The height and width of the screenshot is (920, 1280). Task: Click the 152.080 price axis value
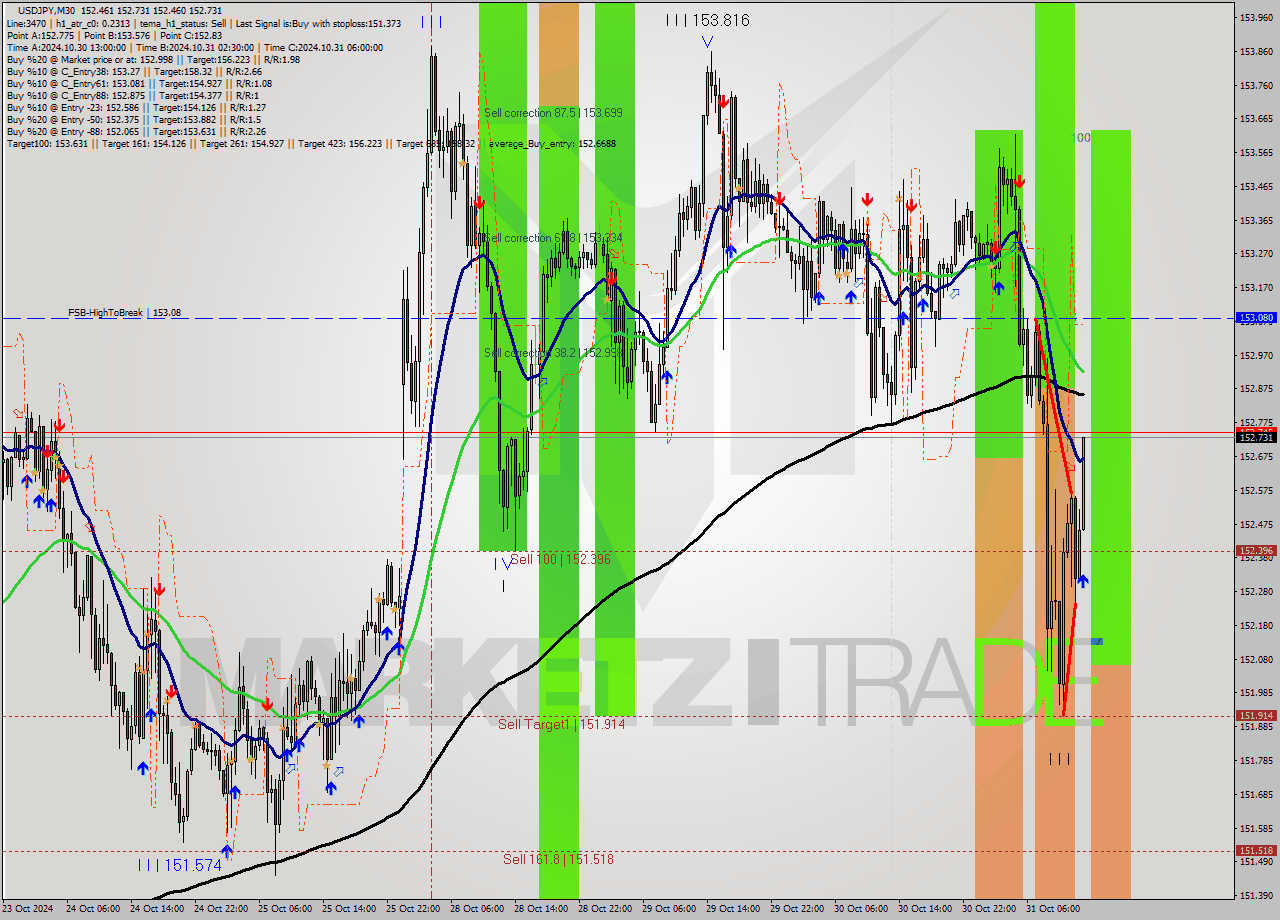(x=1256, y=660)
